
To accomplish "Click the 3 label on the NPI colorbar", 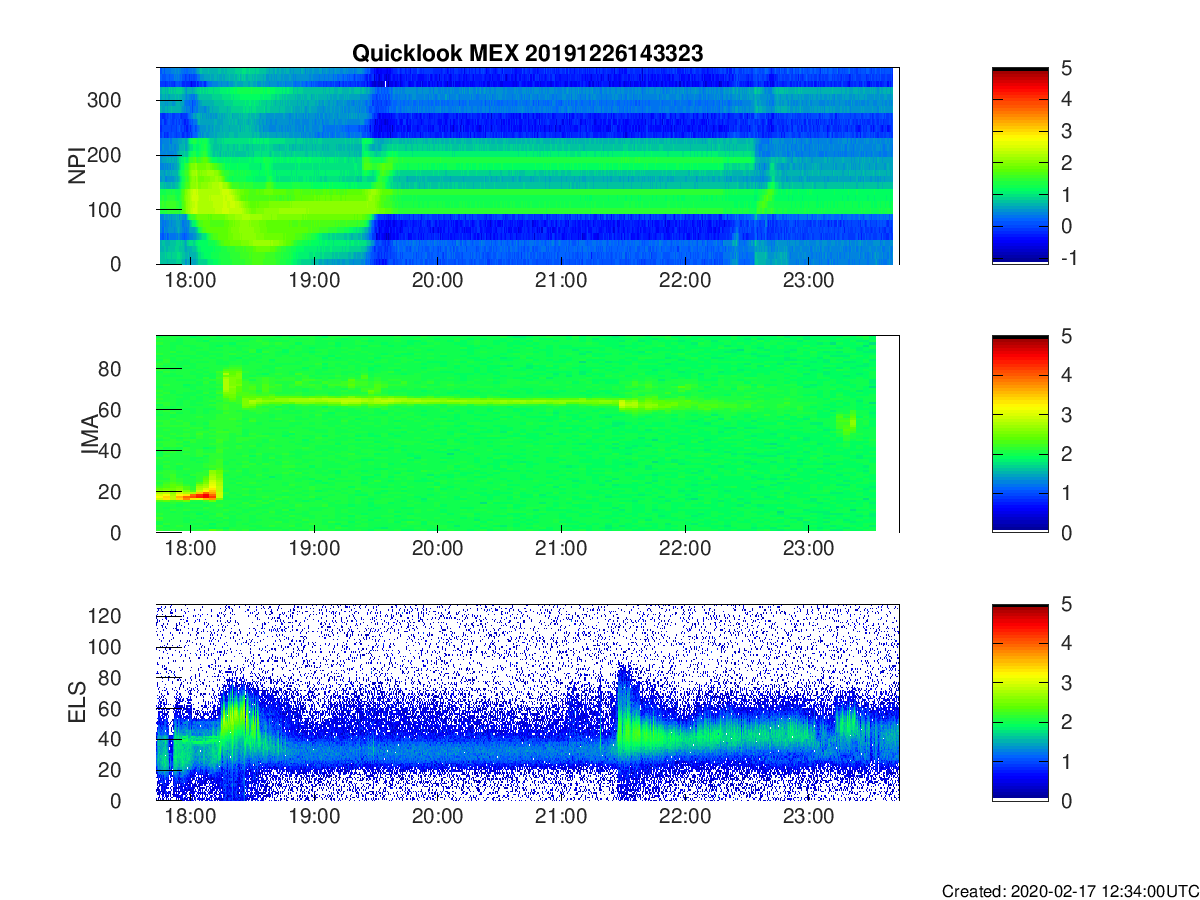I will [1065, 131].
